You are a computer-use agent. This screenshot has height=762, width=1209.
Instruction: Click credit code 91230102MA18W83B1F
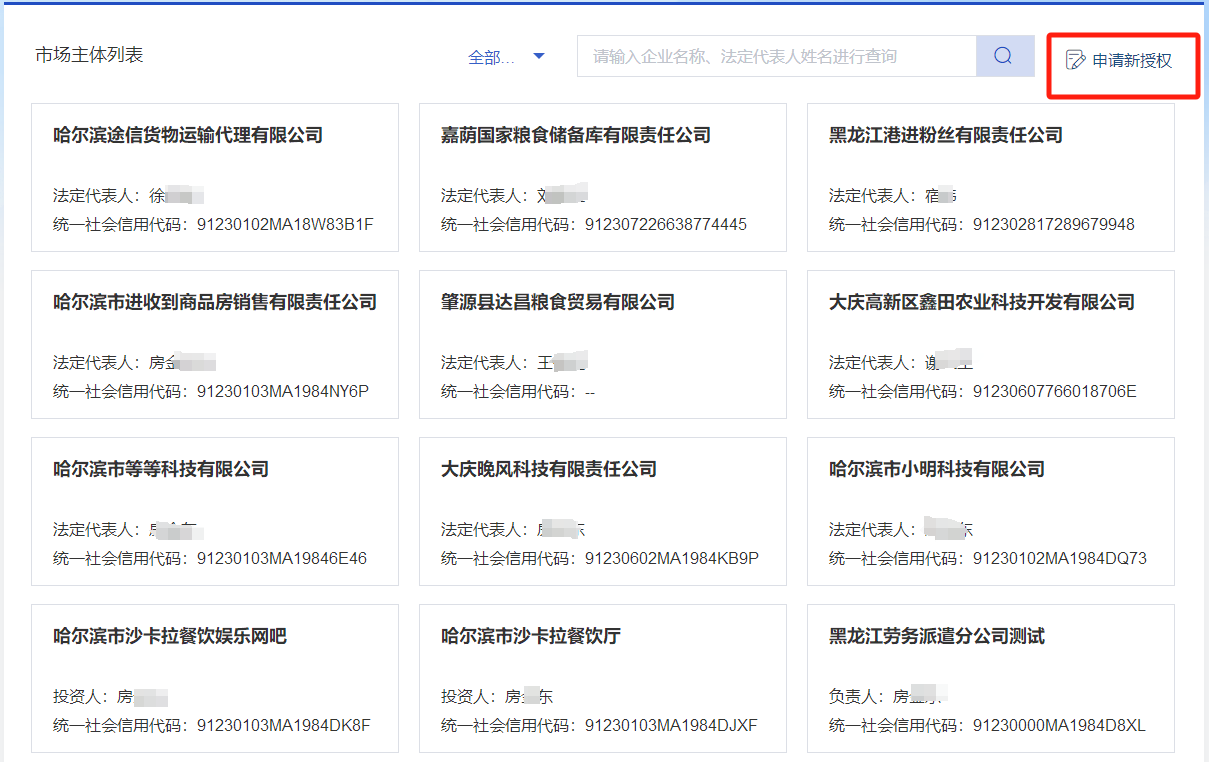pos(285,224)
